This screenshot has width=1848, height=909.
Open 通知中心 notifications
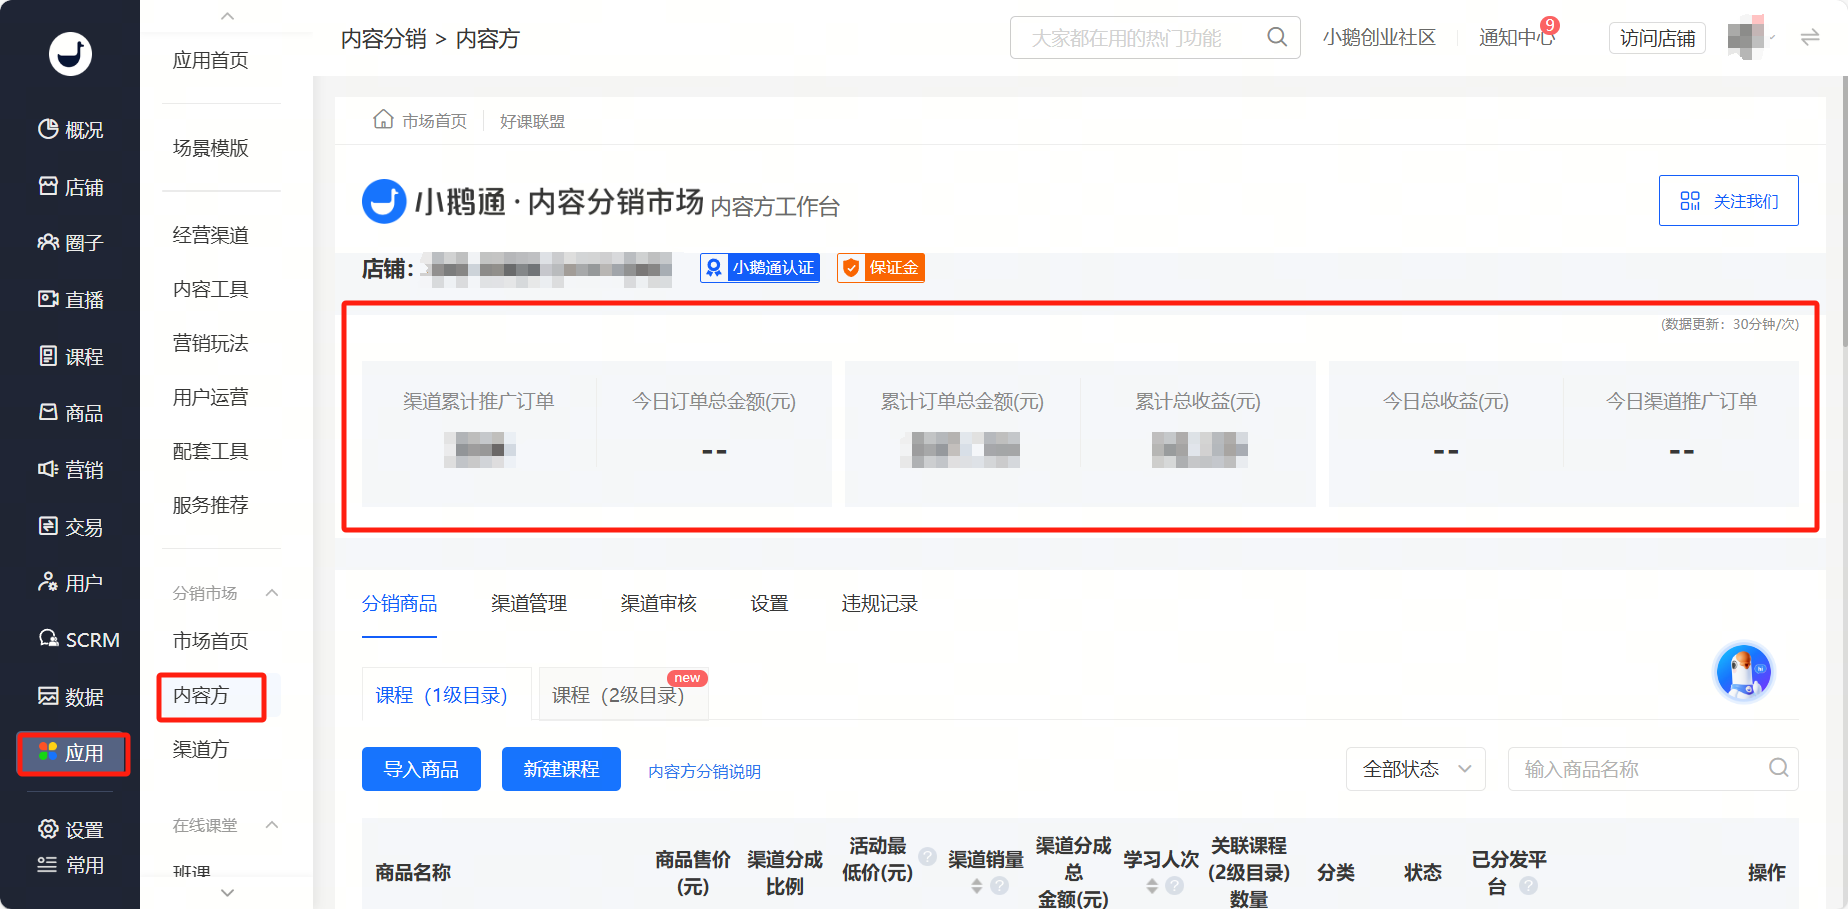click(1516, 38)
